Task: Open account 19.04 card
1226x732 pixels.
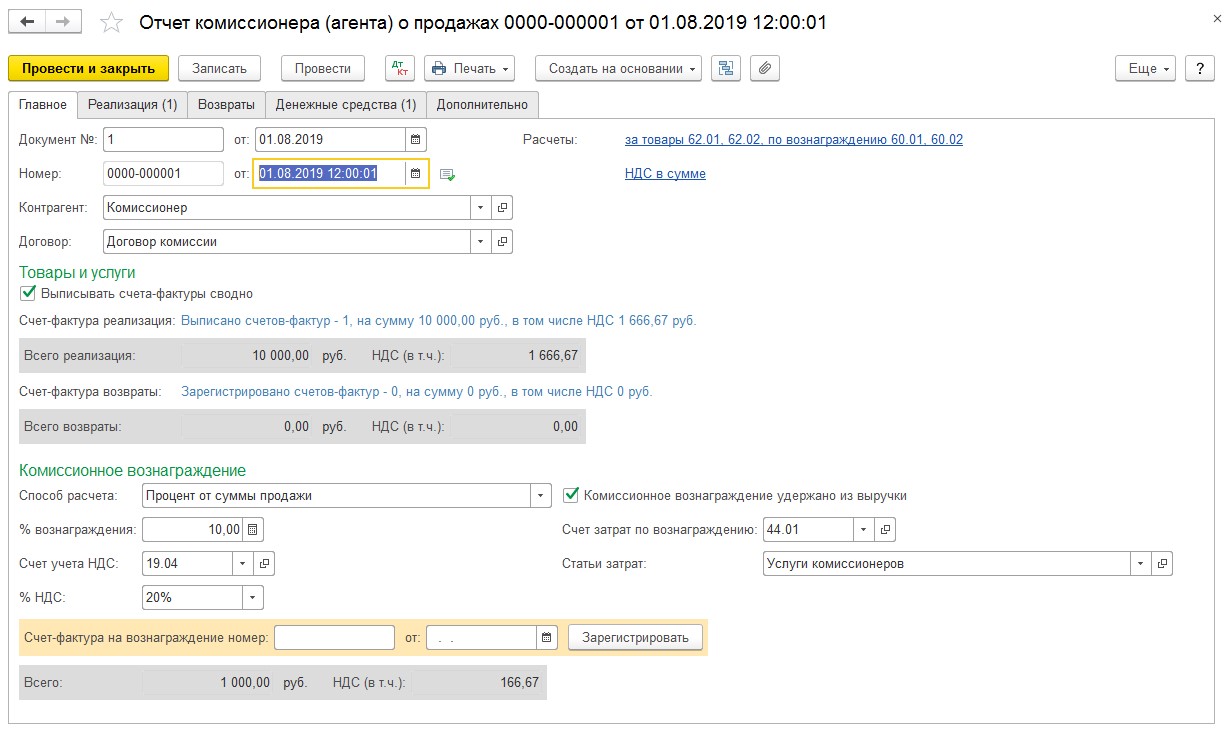Action: point(264,563)
